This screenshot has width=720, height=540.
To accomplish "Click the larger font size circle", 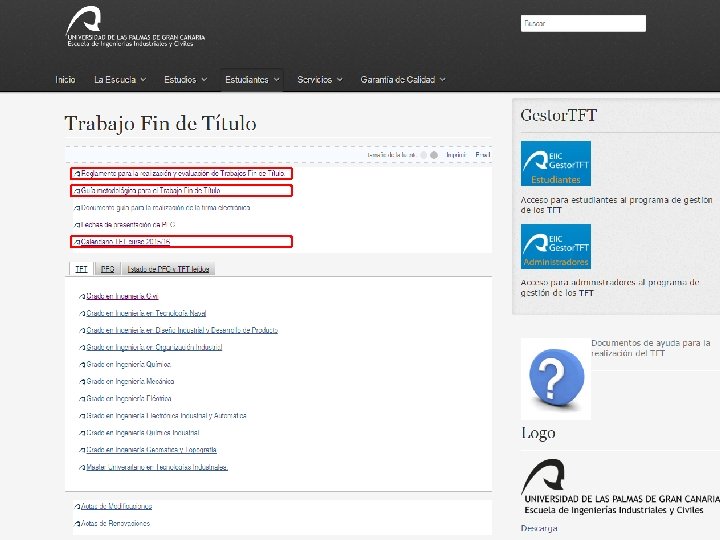I will click(x=434, y=155).
